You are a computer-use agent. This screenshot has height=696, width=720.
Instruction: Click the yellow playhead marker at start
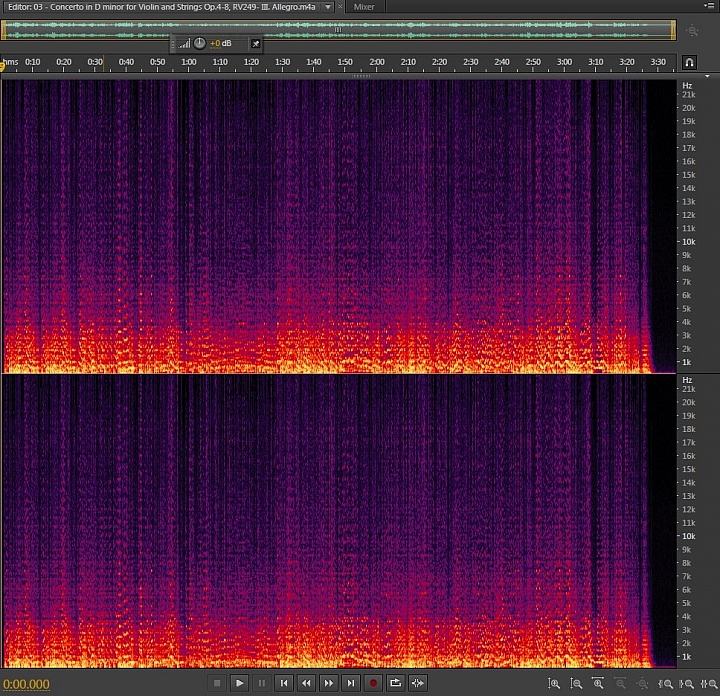(x=2, y=67)
